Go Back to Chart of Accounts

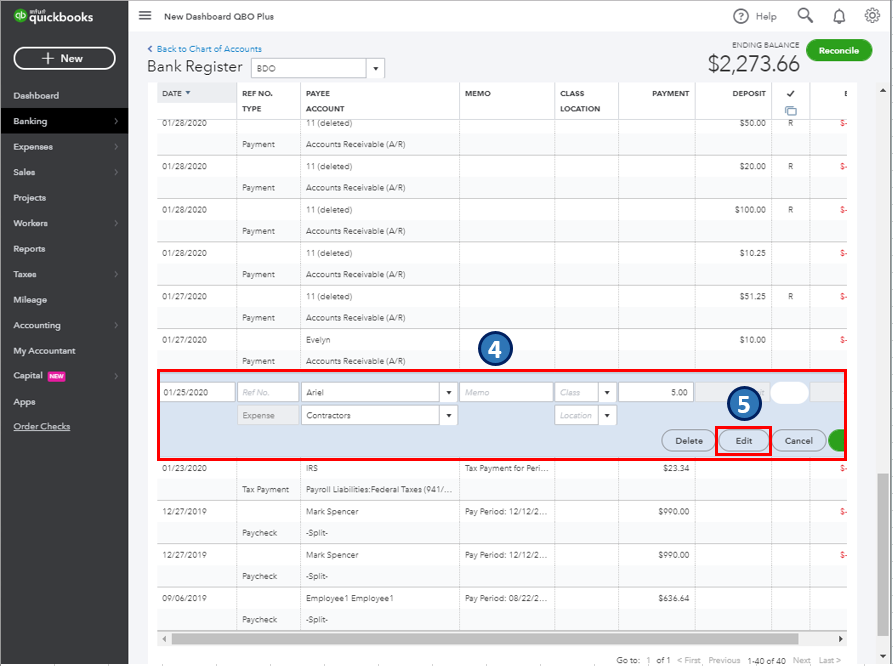204,48
